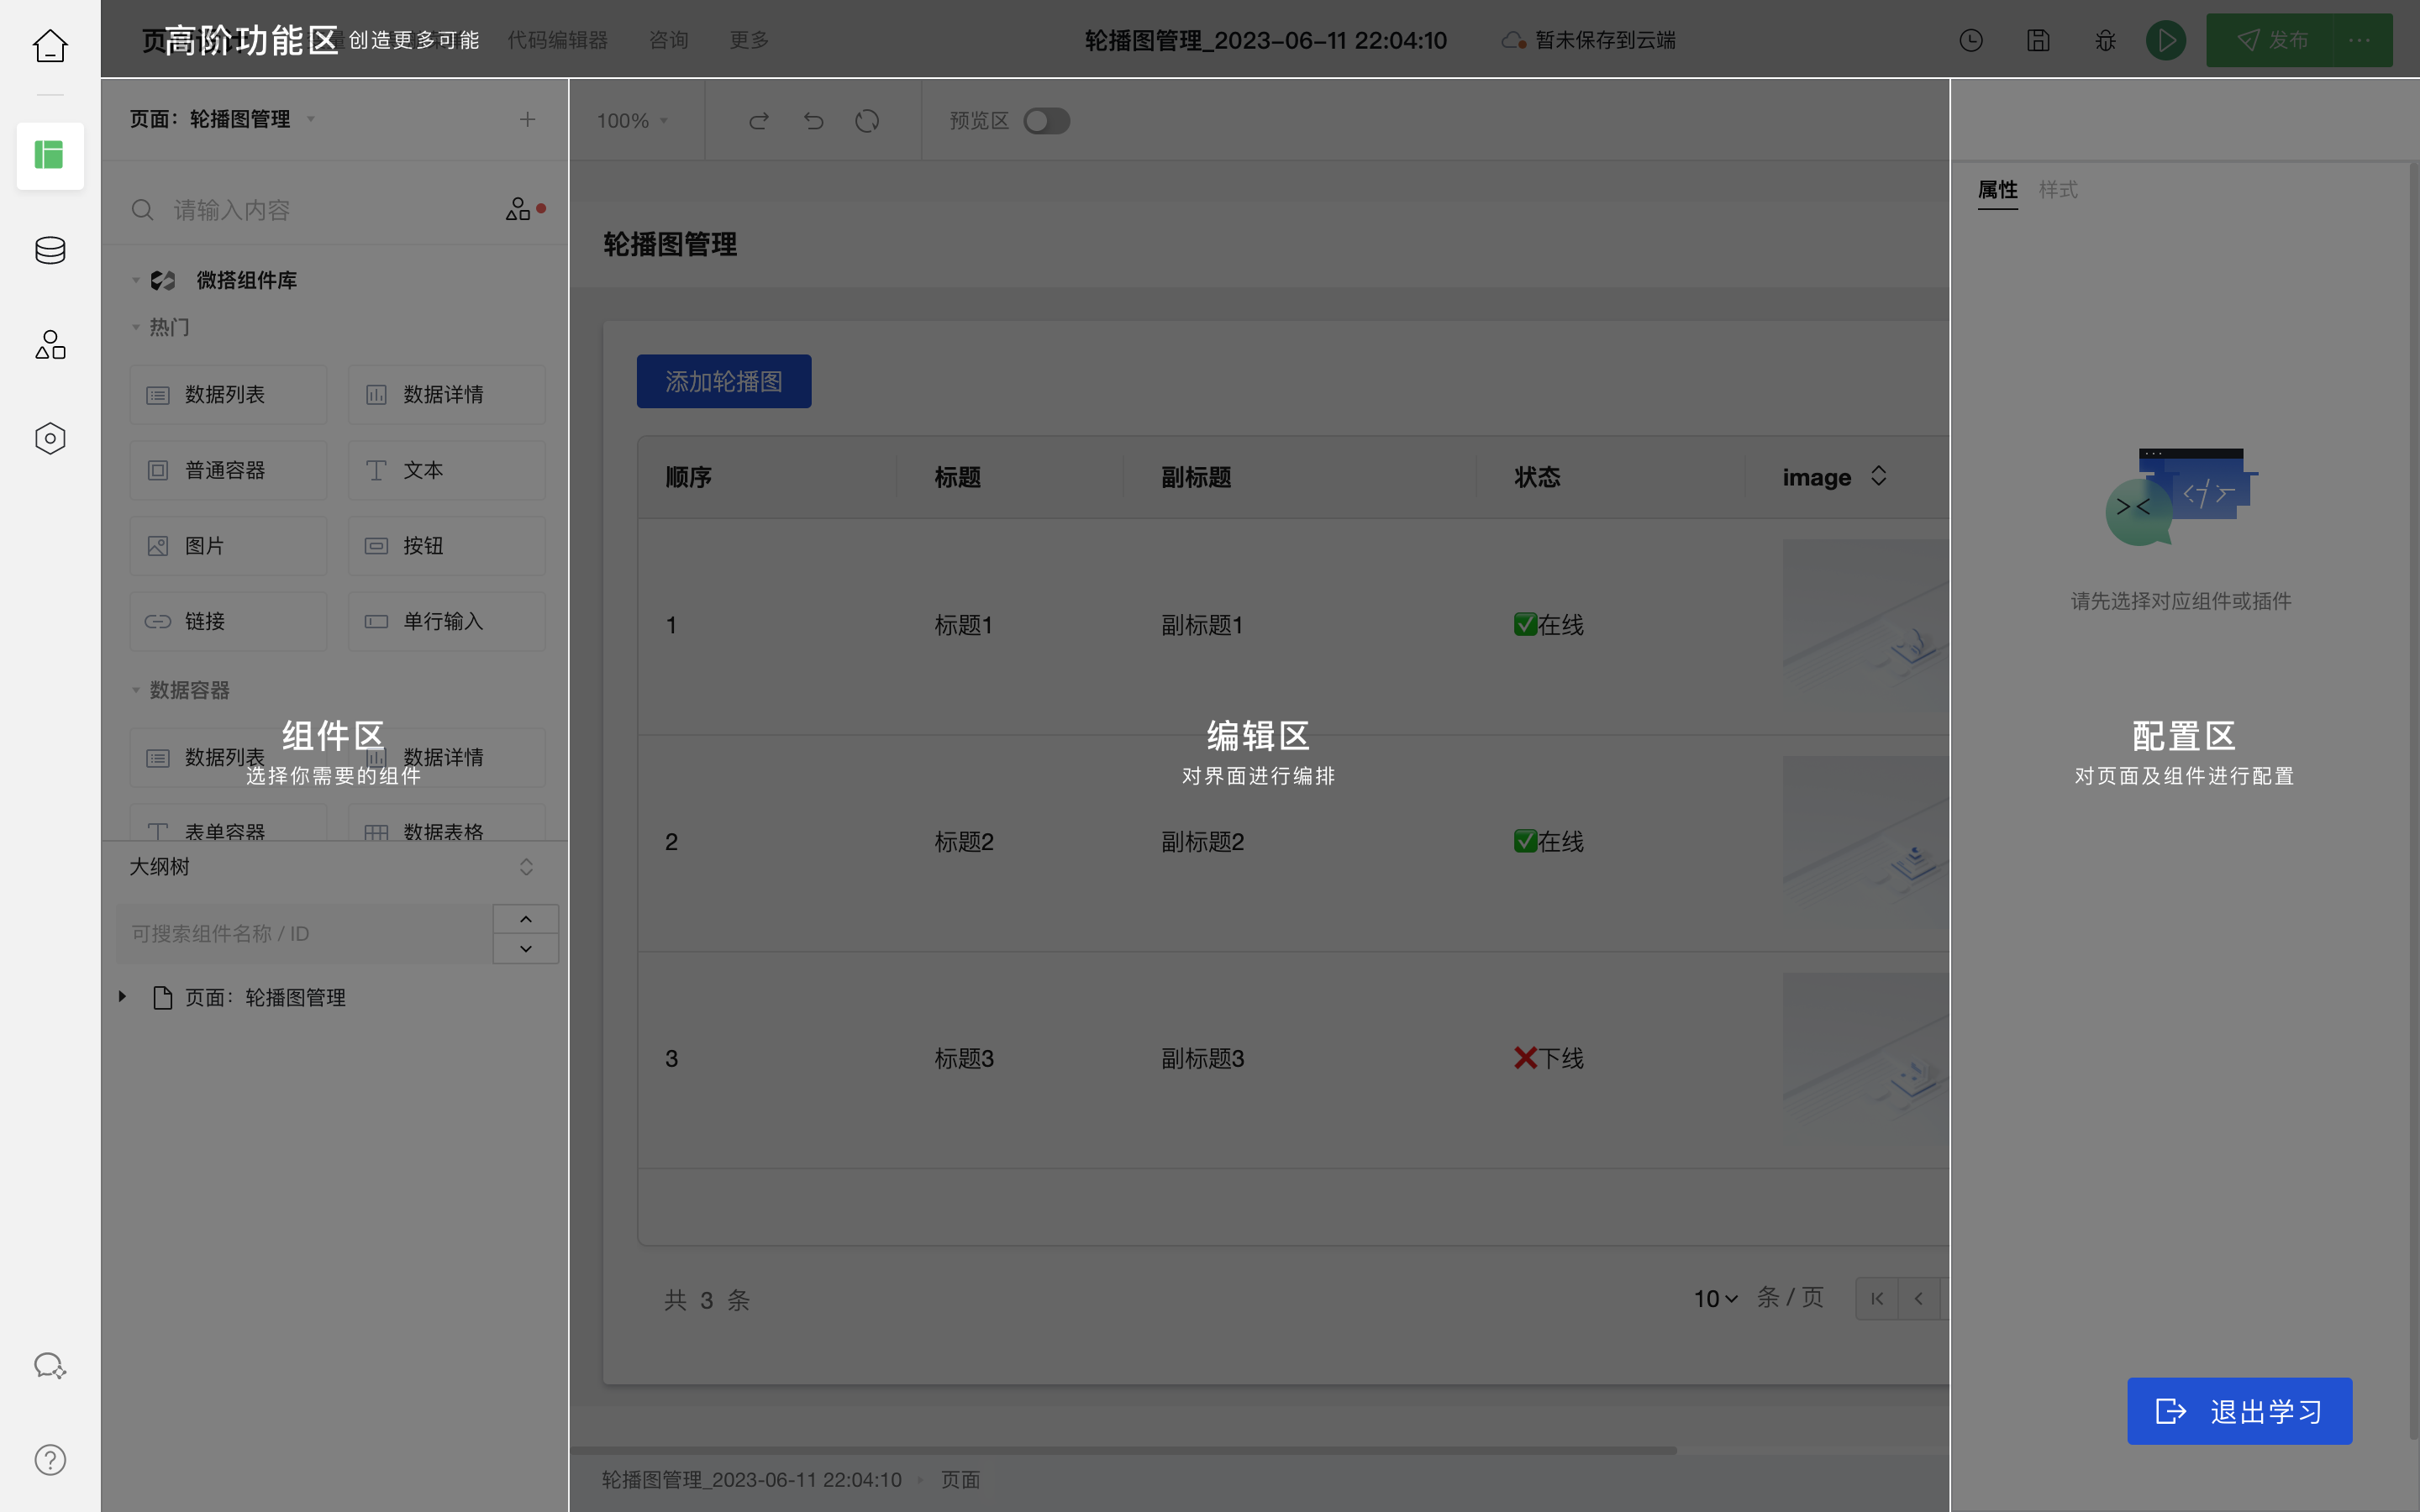Click the 添加轮播图 button
The height and width of the screenshot is (1512, 2420).
click(724, 381)
